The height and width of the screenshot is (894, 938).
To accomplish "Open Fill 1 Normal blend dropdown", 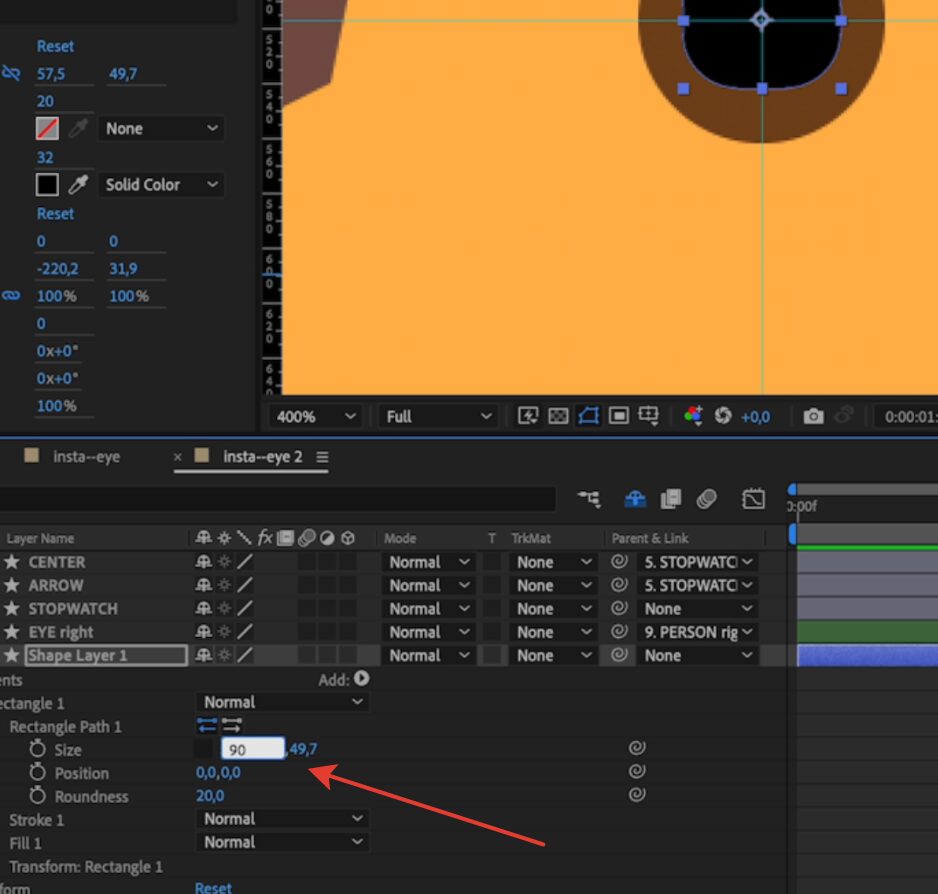I will [x=282, y=842].
